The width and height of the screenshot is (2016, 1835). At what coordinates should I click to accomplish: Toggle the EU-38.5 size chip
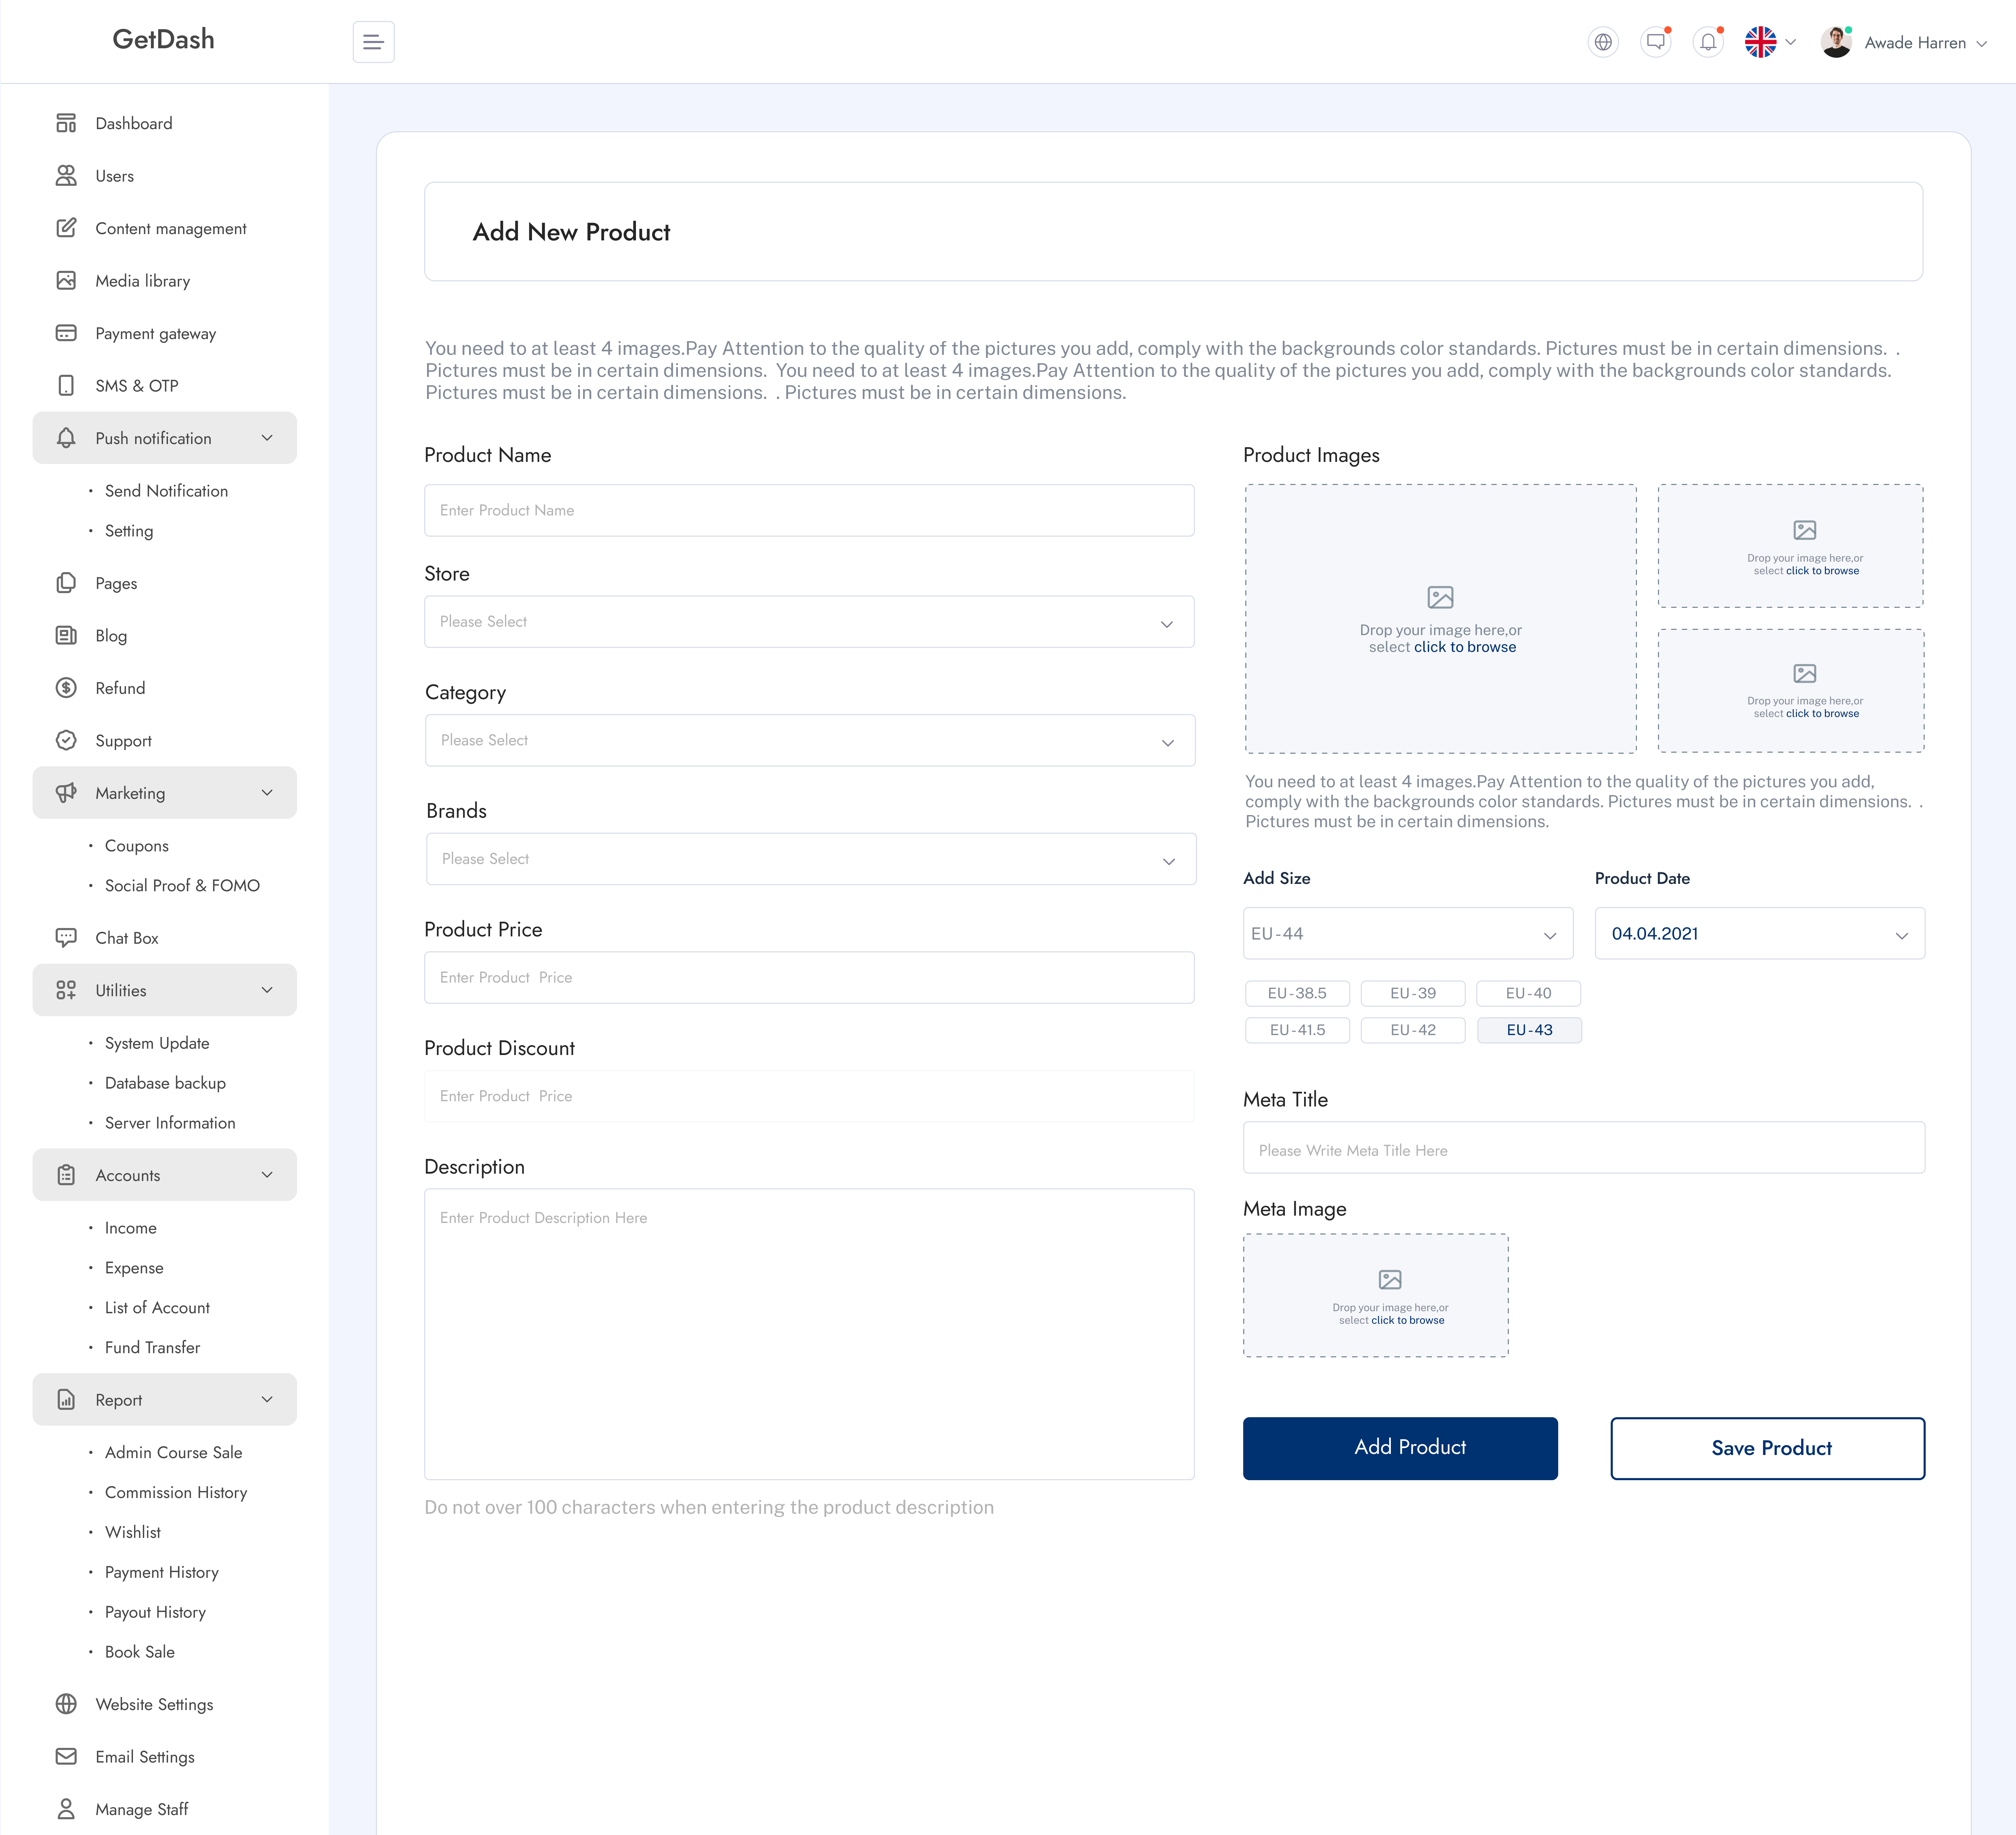click(1297, 993)
